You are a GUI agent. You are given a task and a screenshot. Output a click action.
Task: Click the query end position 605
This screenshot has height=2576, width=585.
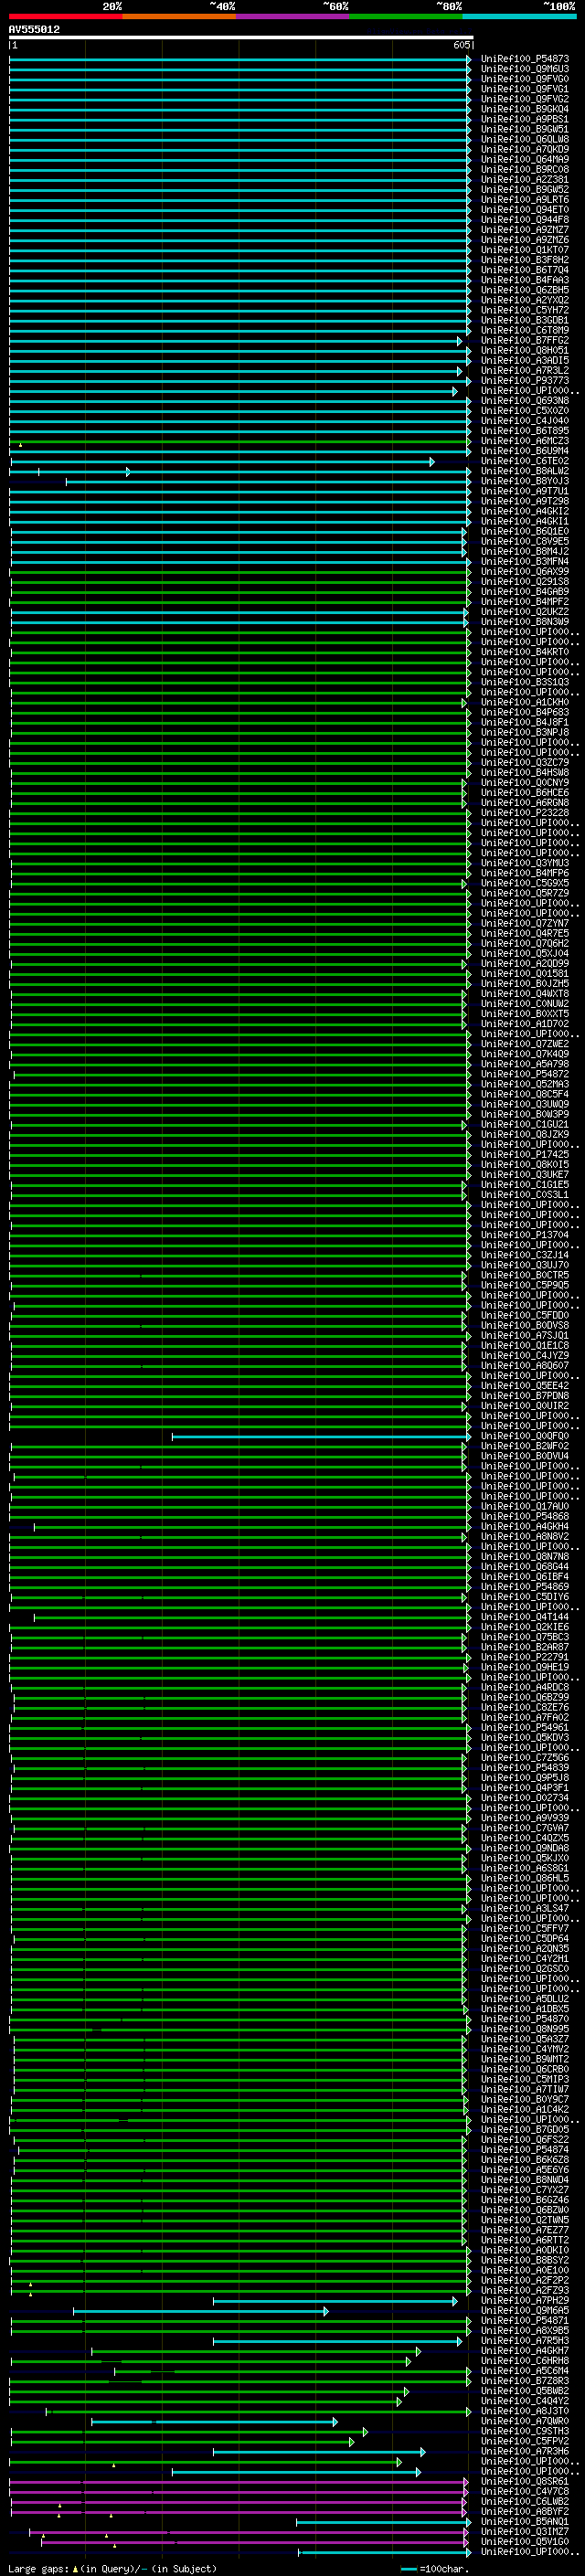462,45
